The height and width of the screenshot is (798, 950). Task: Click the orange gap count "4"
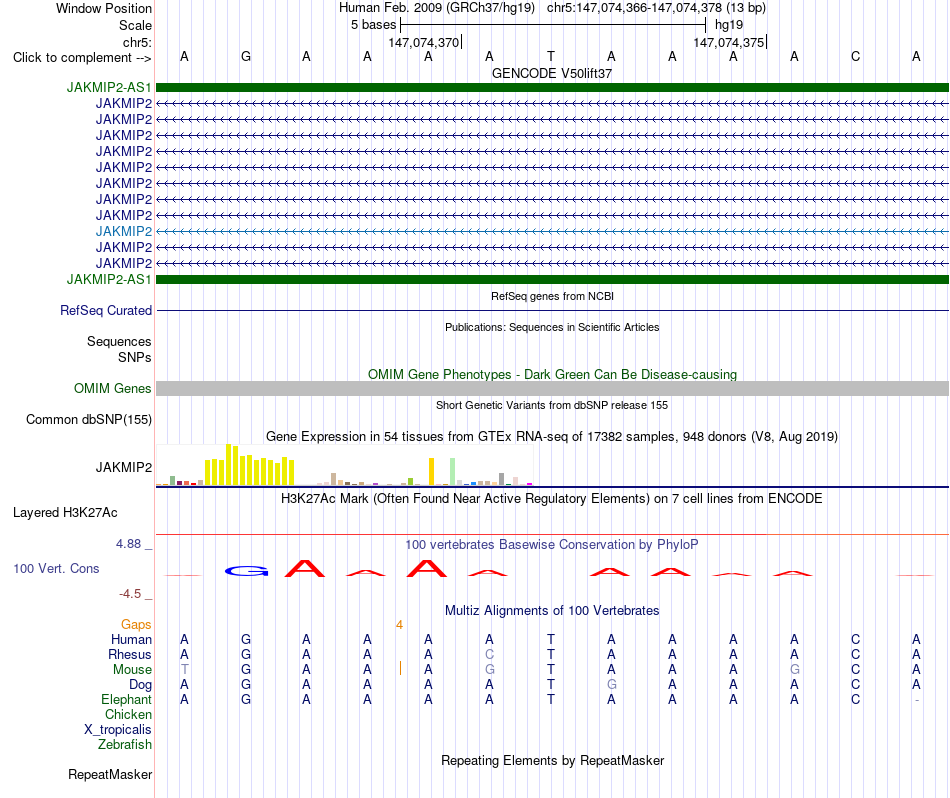[399, 625]
